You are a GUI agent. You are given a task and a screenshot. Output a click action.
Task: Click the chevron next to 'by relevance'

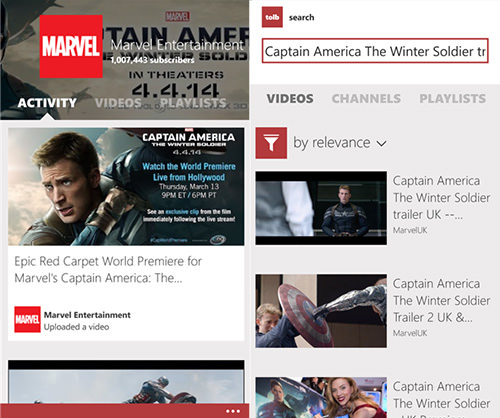(x=381, y=144)
